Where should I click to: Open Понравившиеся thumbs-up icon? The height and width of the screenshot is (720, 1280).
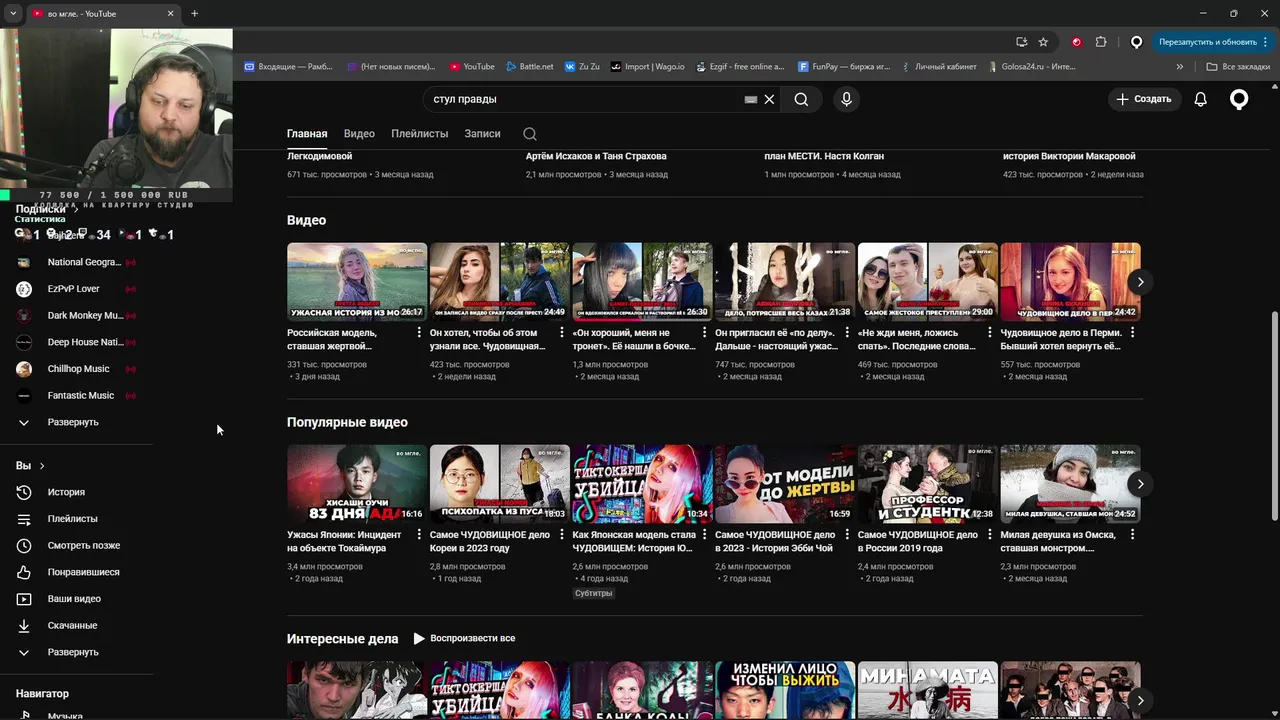click(24, 572)
